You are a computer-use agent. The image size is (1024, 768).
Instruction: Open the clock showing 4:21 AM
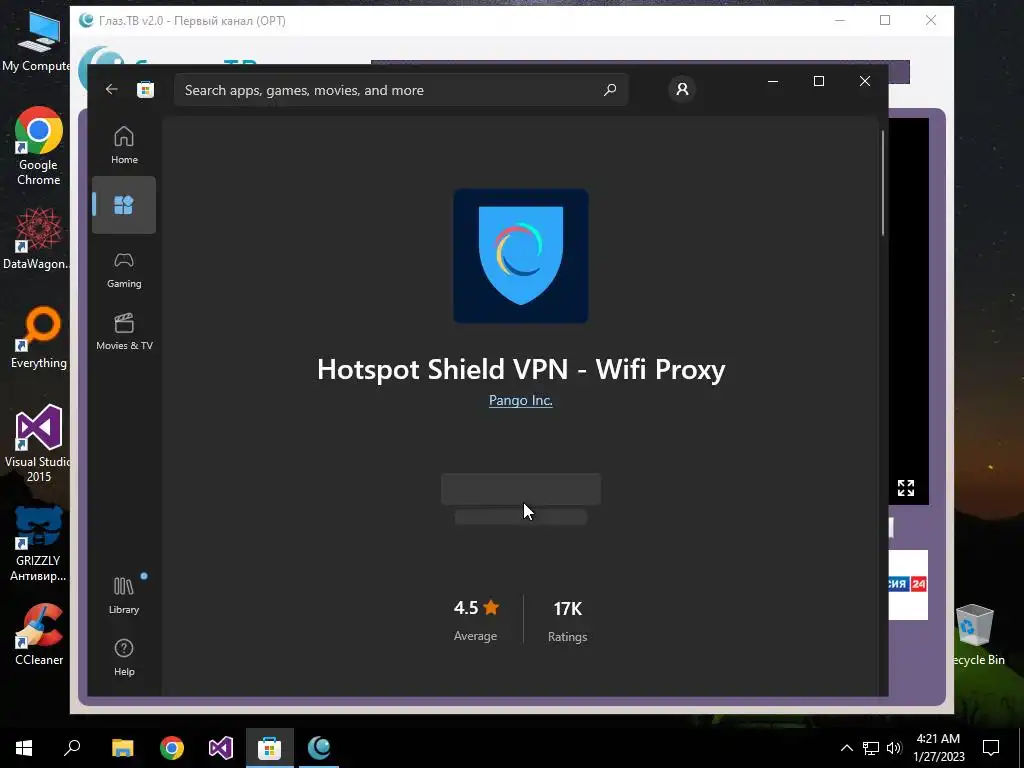938,748
